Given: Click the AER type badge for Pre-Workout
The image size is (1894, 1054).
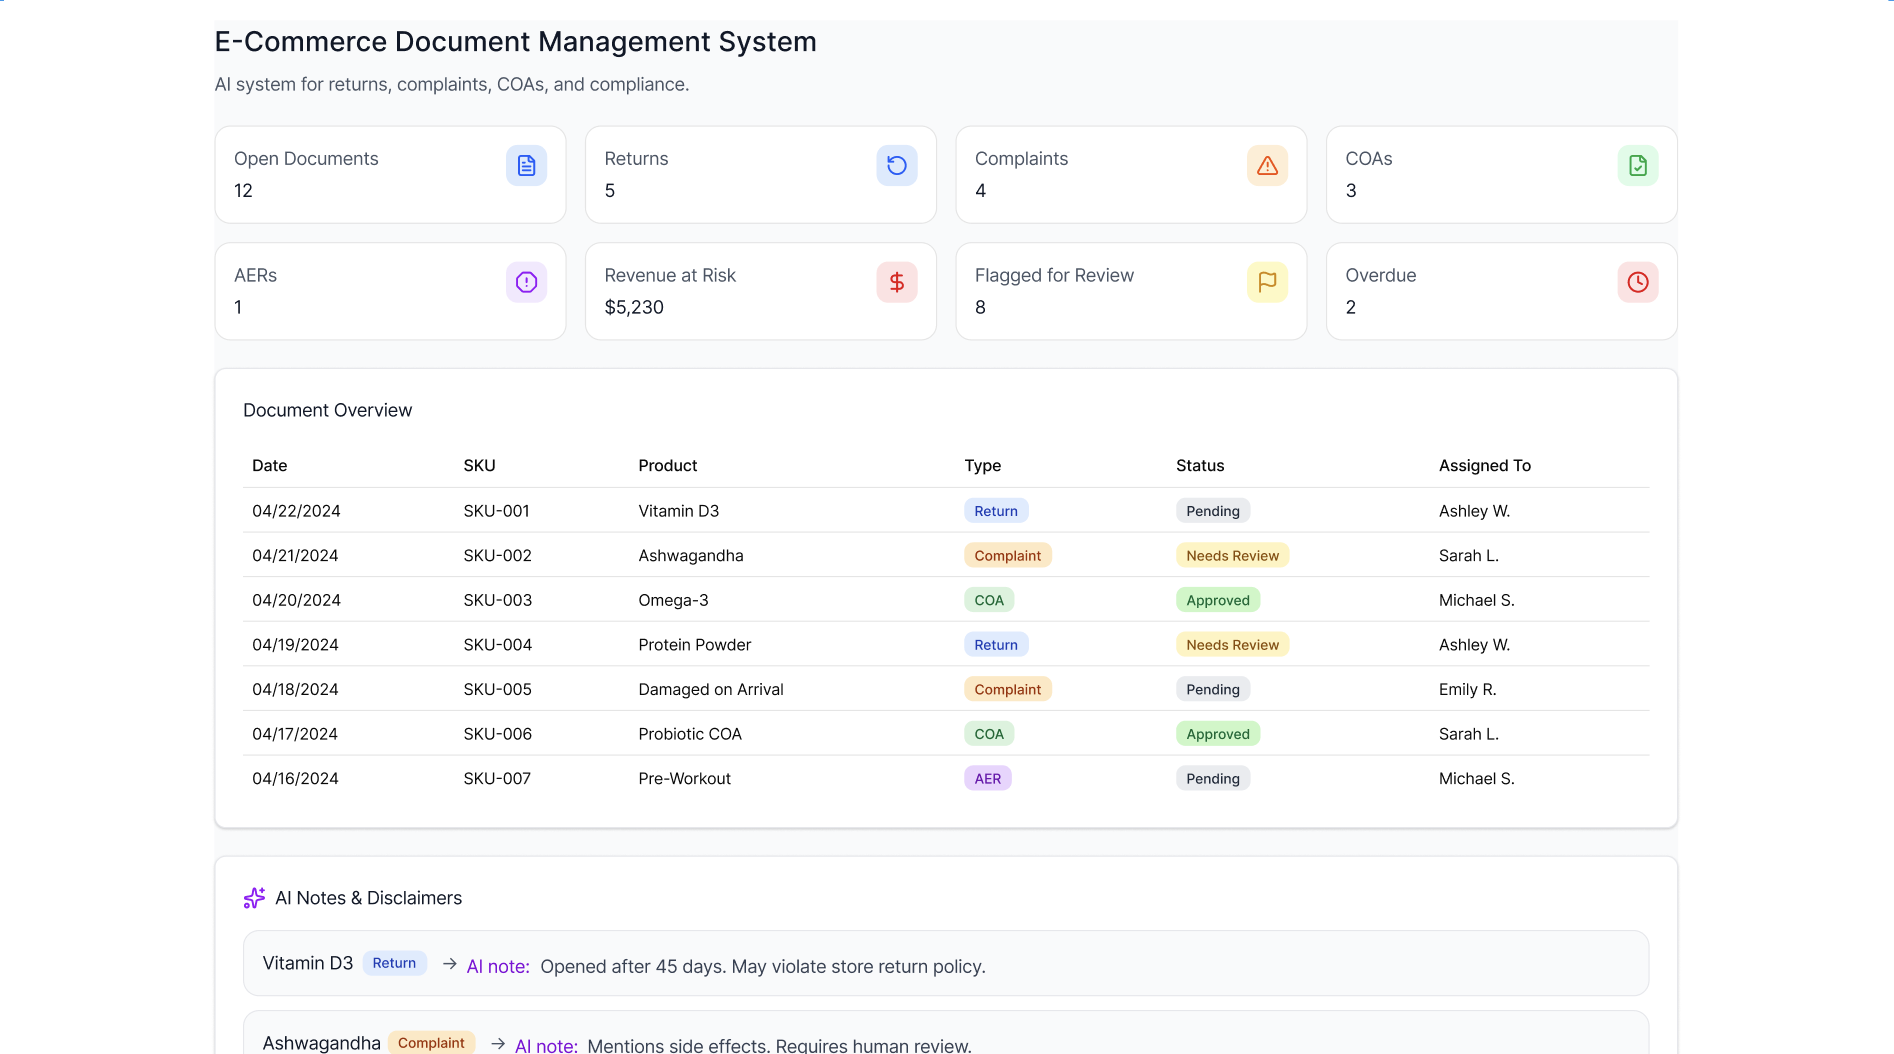Looking at the screenshot, I should coord(987,779).
